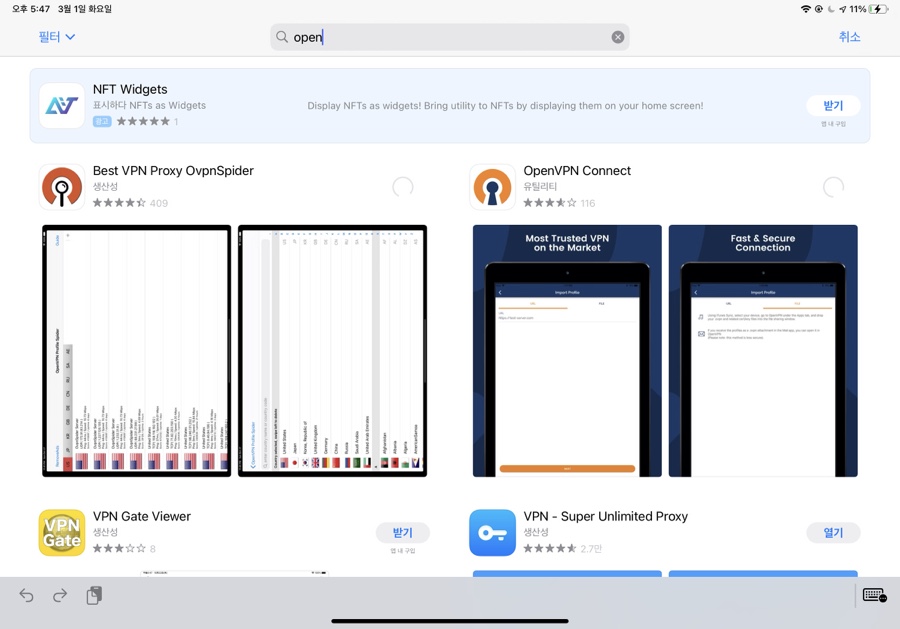Screen dimensions: 900x629
Task: Tap the OvpnSpider download progress spinner
Action: pos(402,187)
